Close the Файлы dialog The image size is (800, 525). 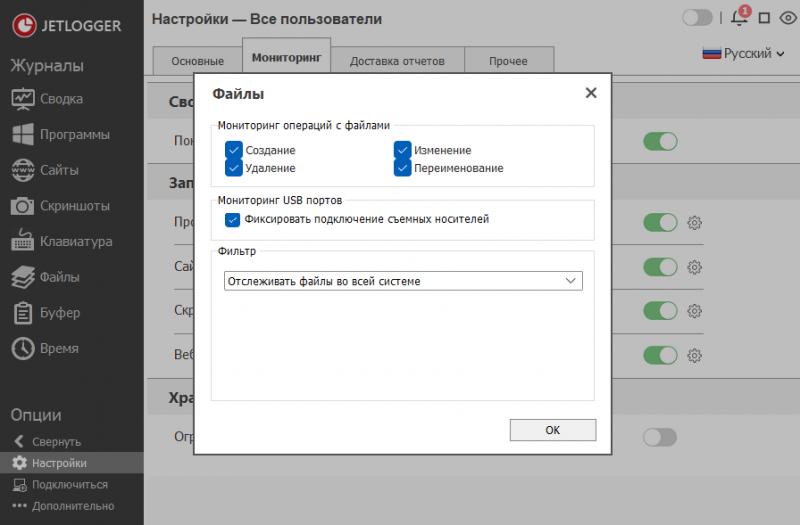590,93
